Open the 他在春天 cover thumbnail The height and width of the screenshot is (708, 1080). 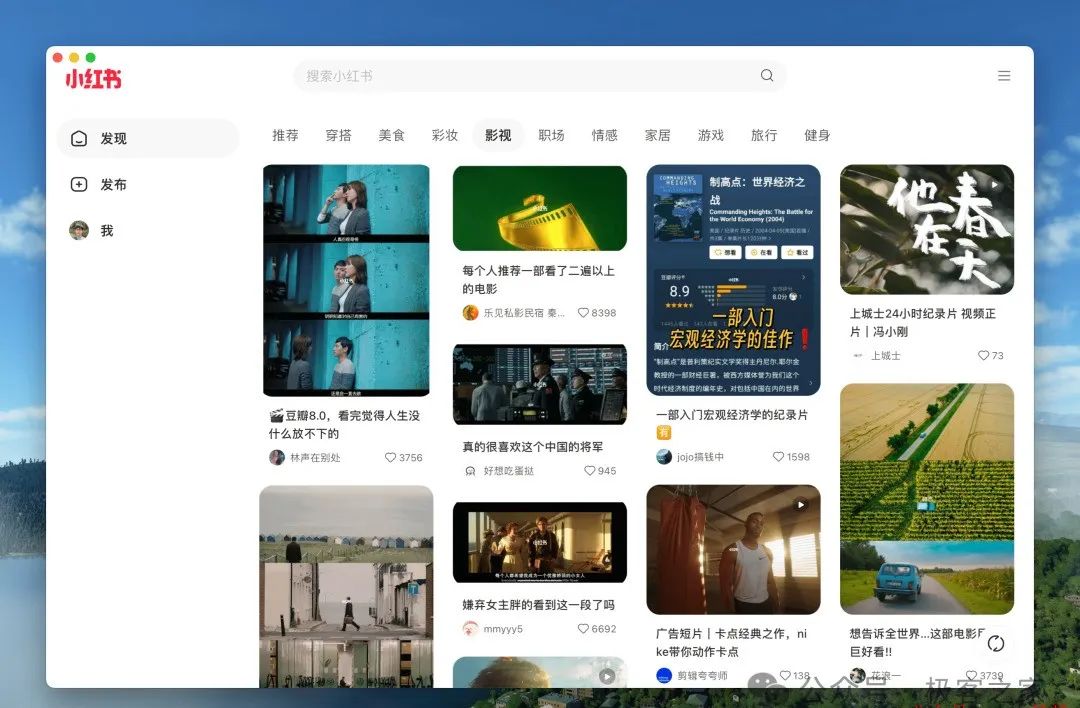pos(927,229)
